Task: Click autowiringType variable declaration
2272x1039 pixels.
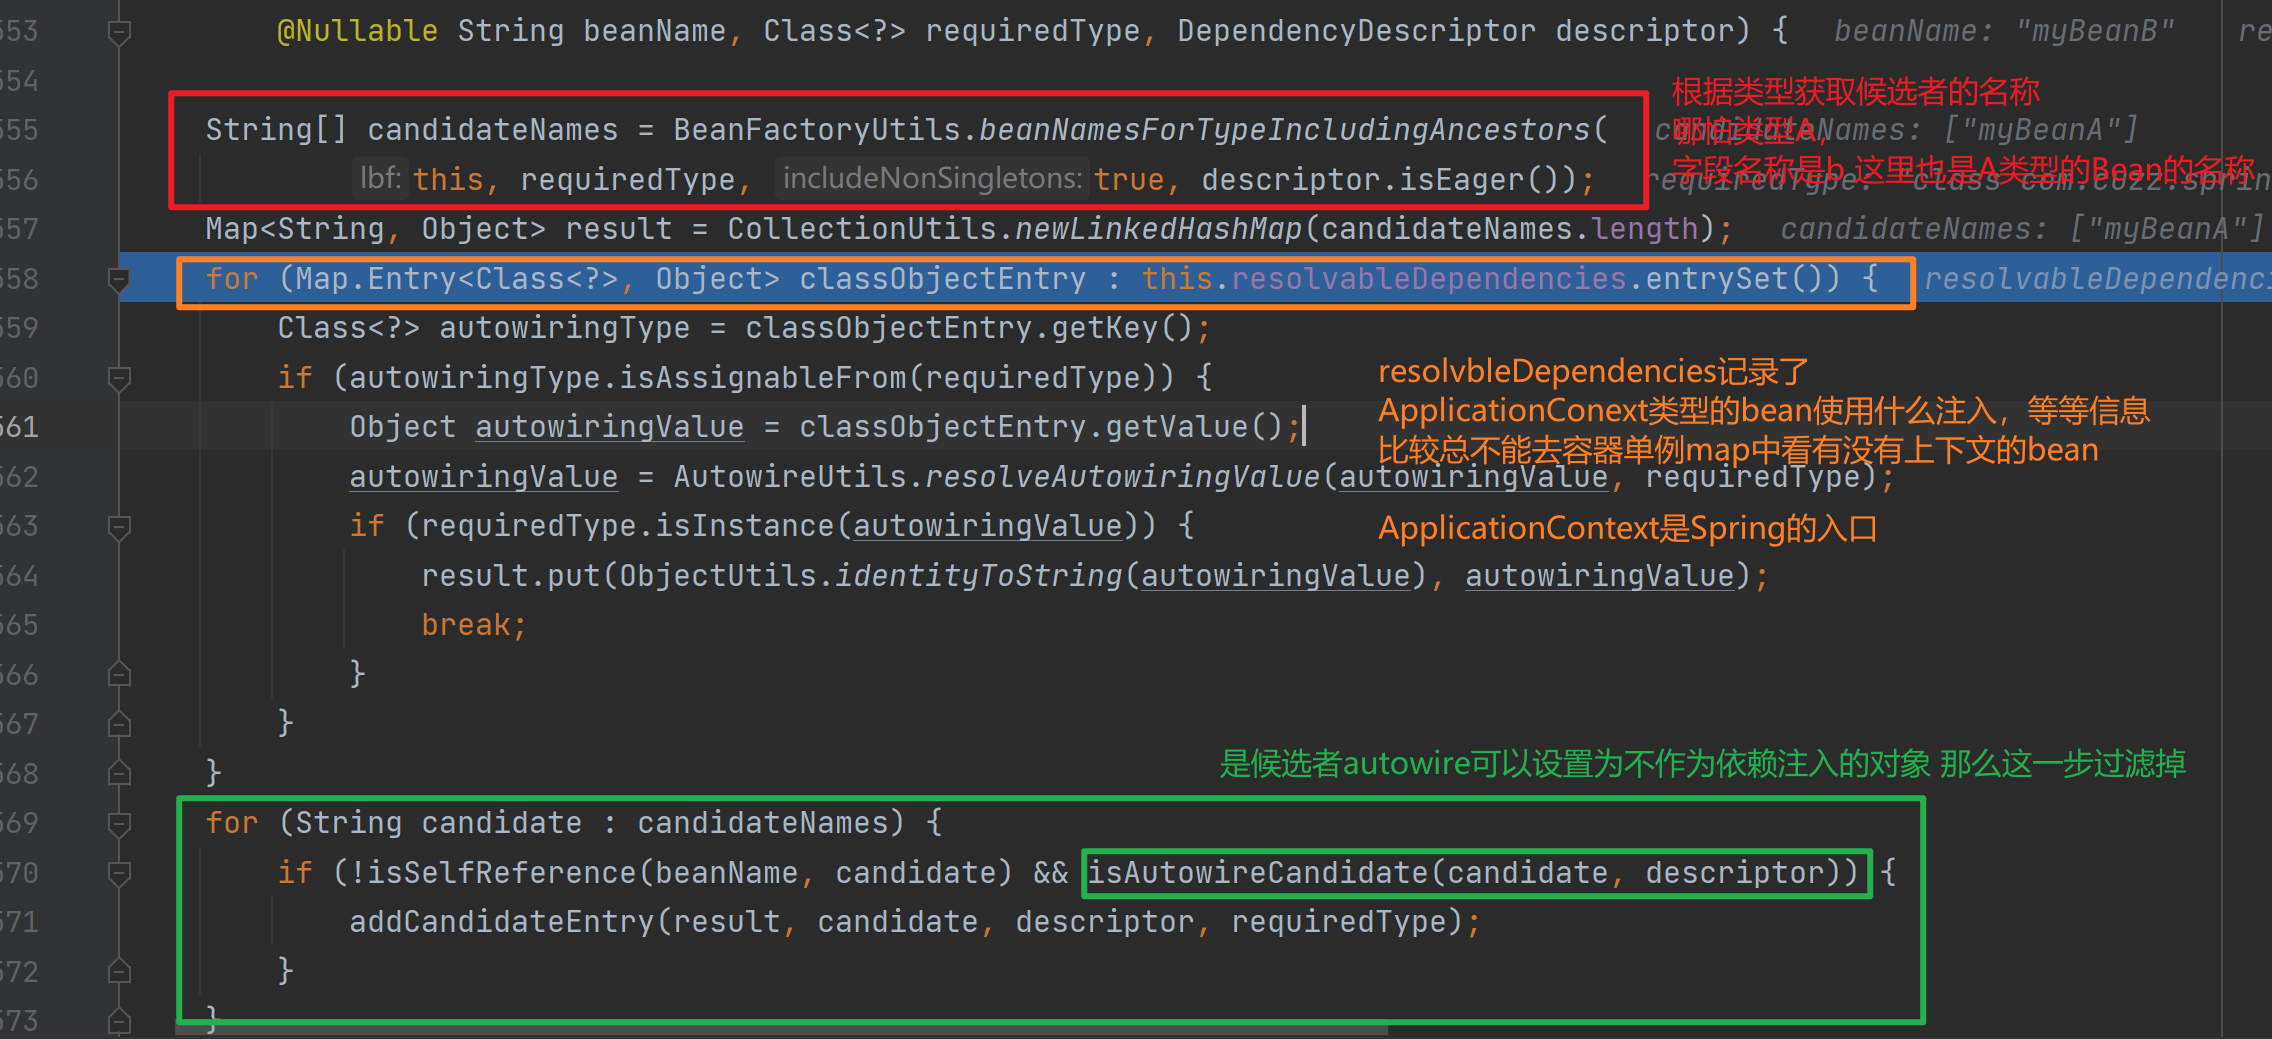Action: click(564, 328)
